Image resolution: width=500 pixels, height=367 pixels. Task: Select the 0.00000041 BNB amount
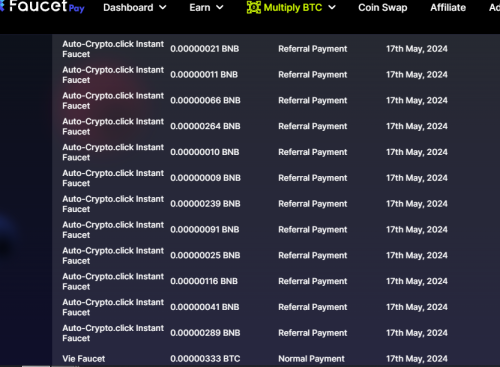pyautogui.click(x=205, y=307)
